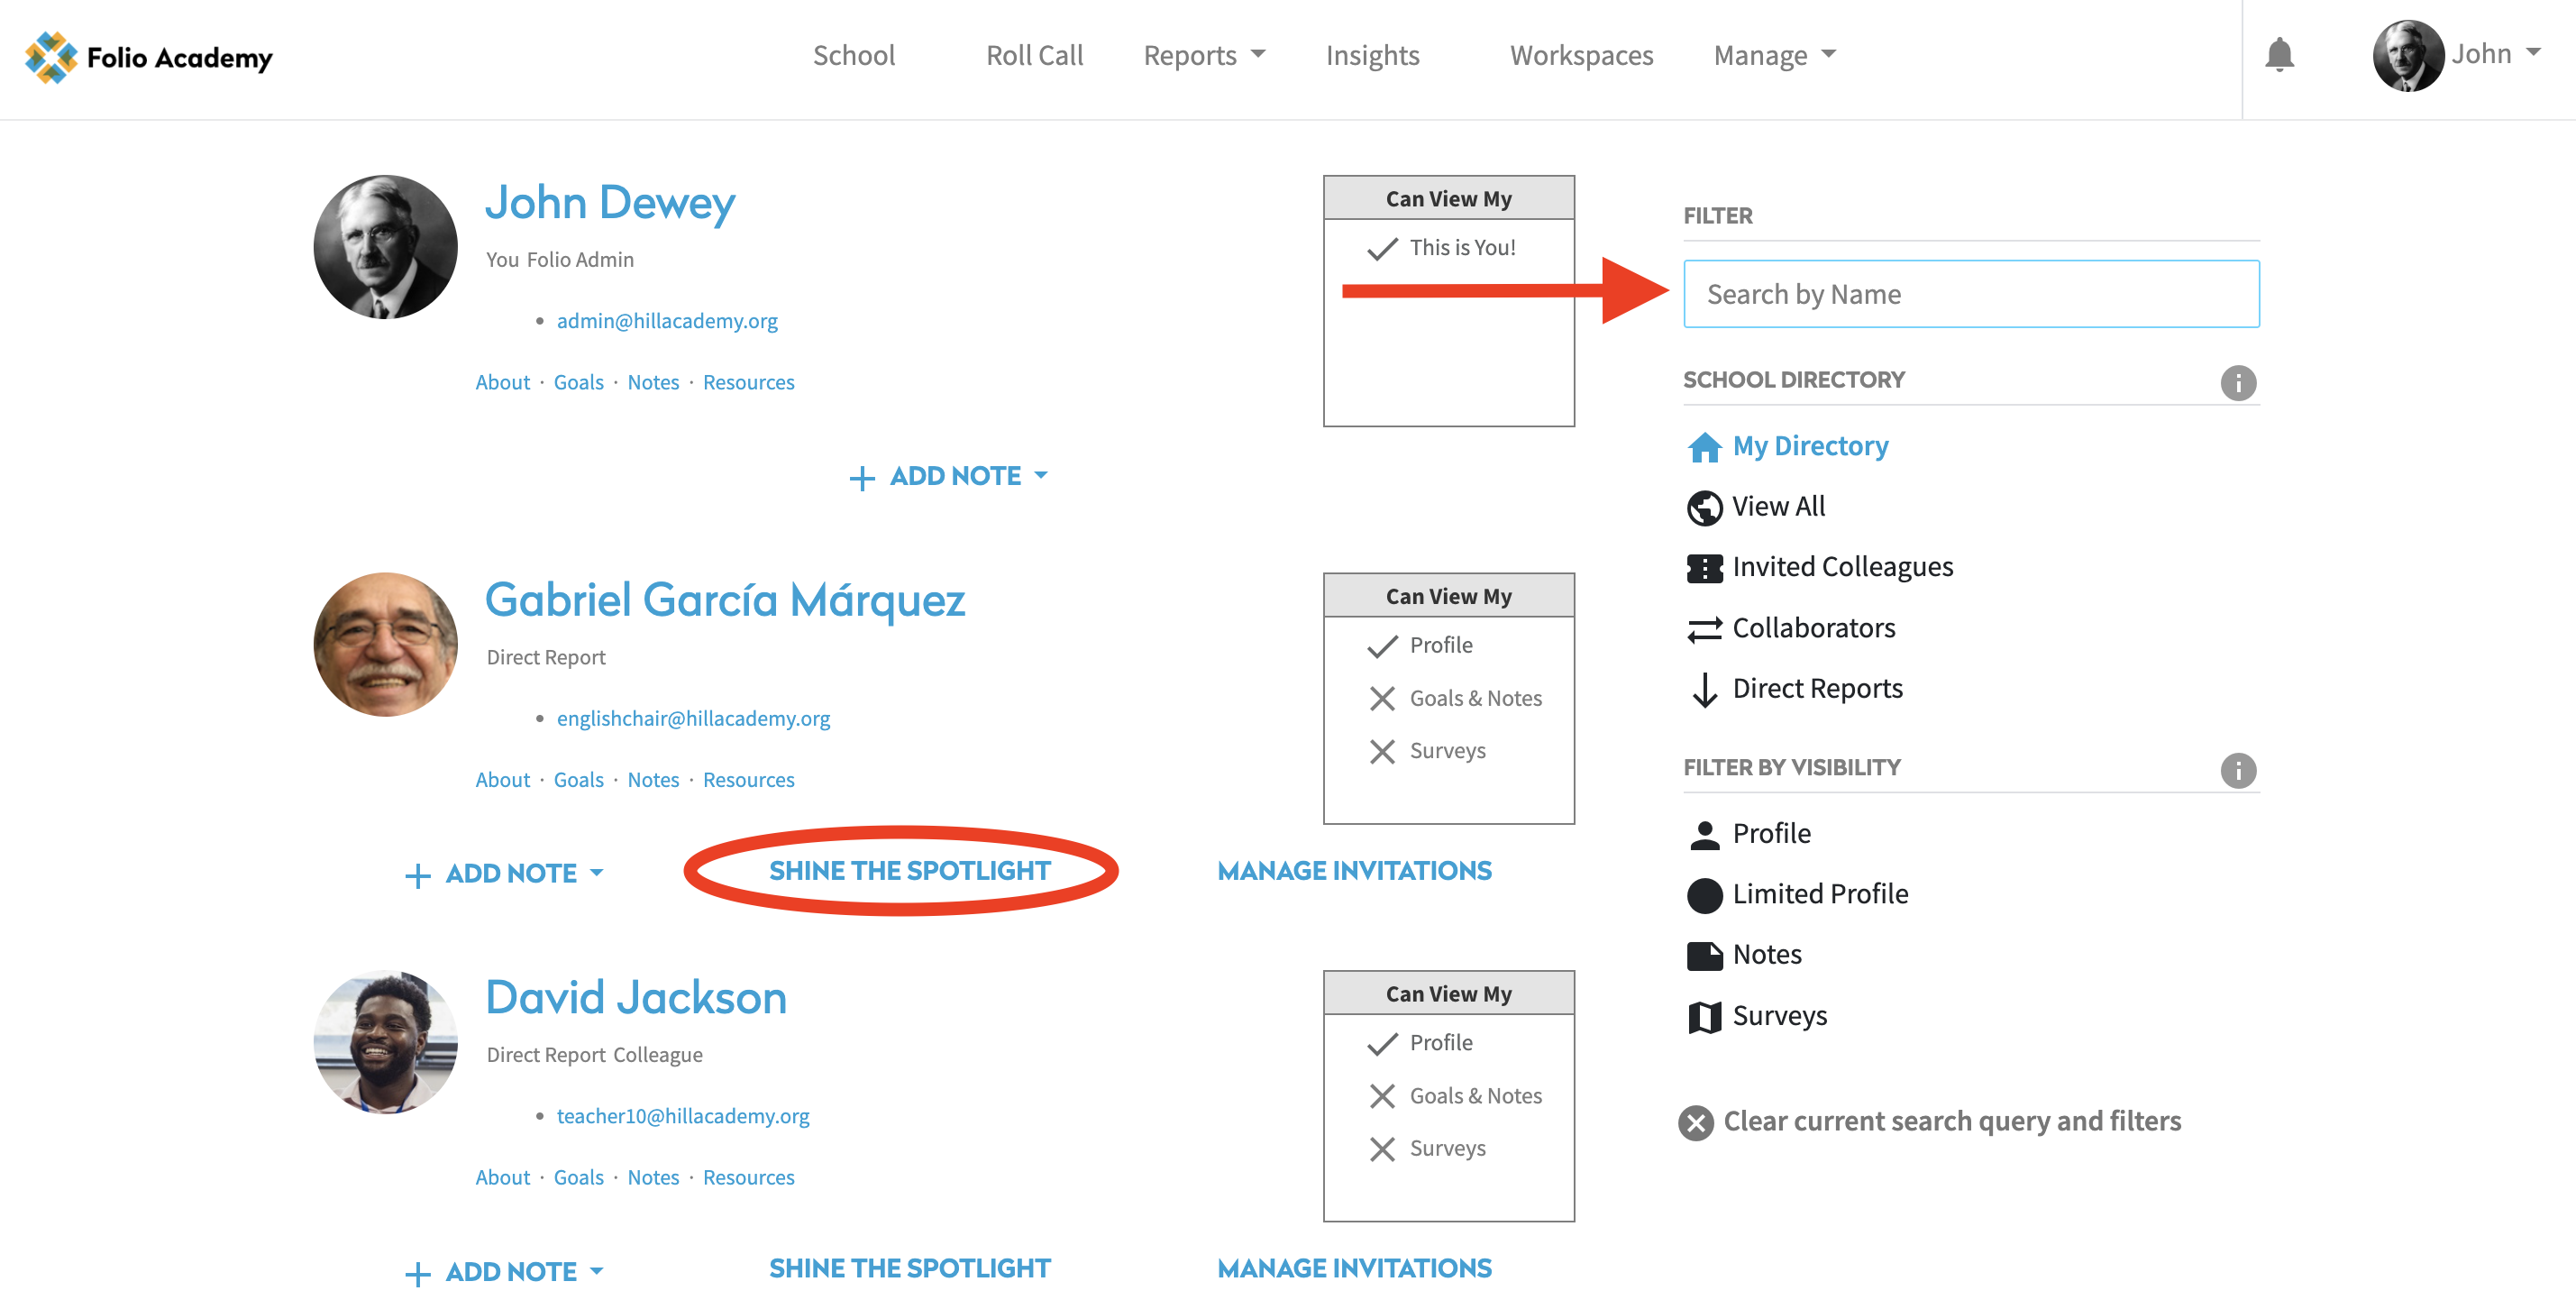Open the Manage dropdown menu
Image resolution: width=2576 pixels, height=1309 pixels.
click(x=1773, y=55)
